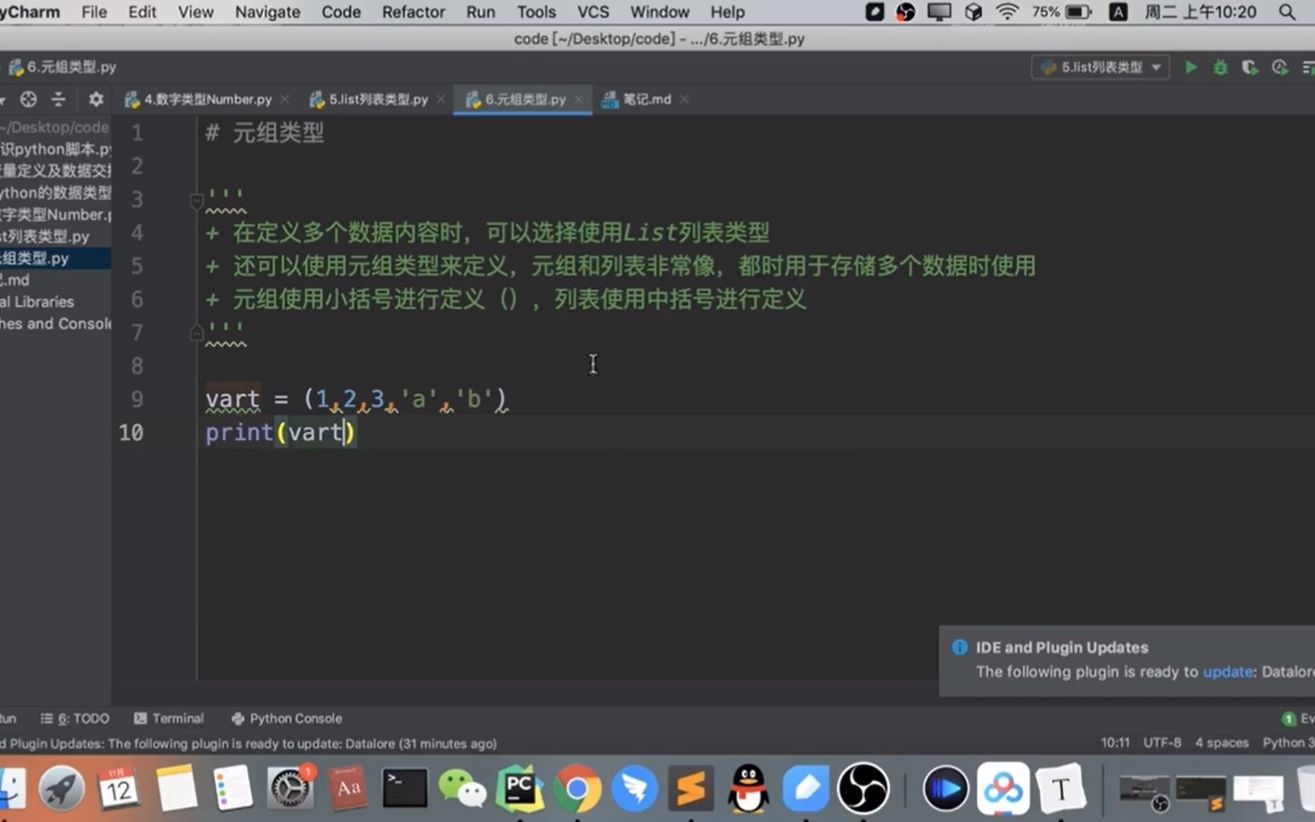Click the UTF-8 encoding indicator
Screen dimensions: 1315x822
[x=1161, y=743]
